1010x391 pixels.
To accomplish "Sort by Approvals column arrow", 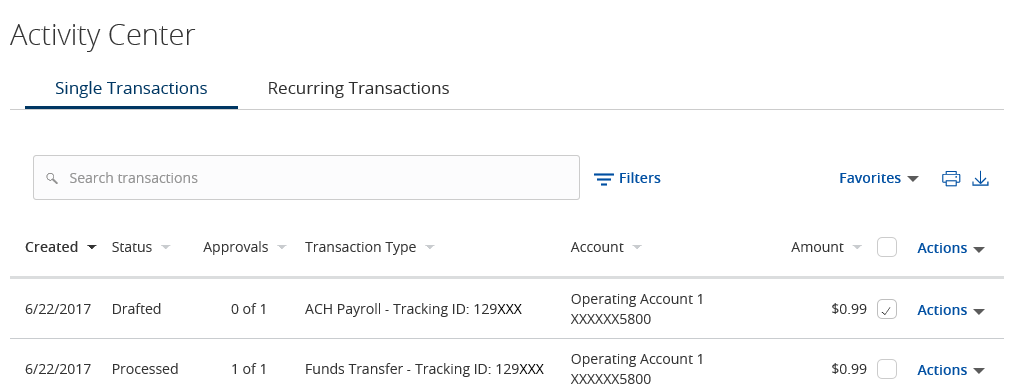I will pos(281,247).
